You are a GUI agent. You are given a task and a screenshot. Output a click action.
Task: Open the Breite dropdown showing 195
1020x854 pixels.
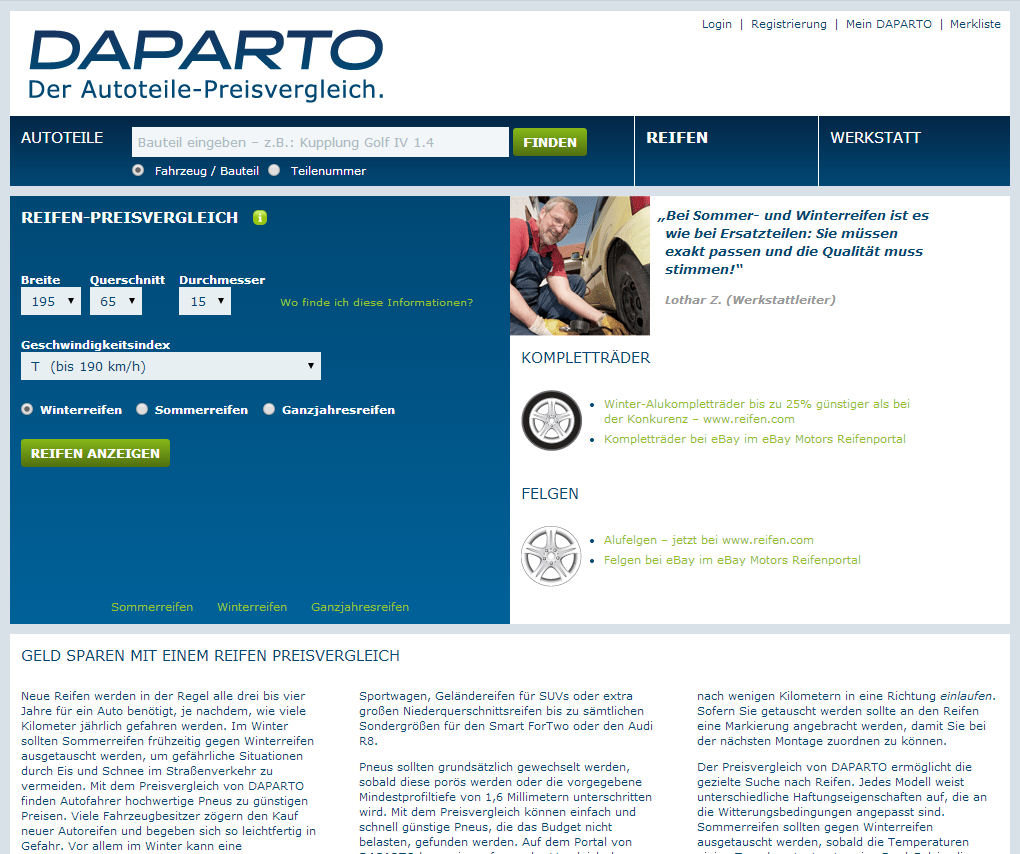51,301
